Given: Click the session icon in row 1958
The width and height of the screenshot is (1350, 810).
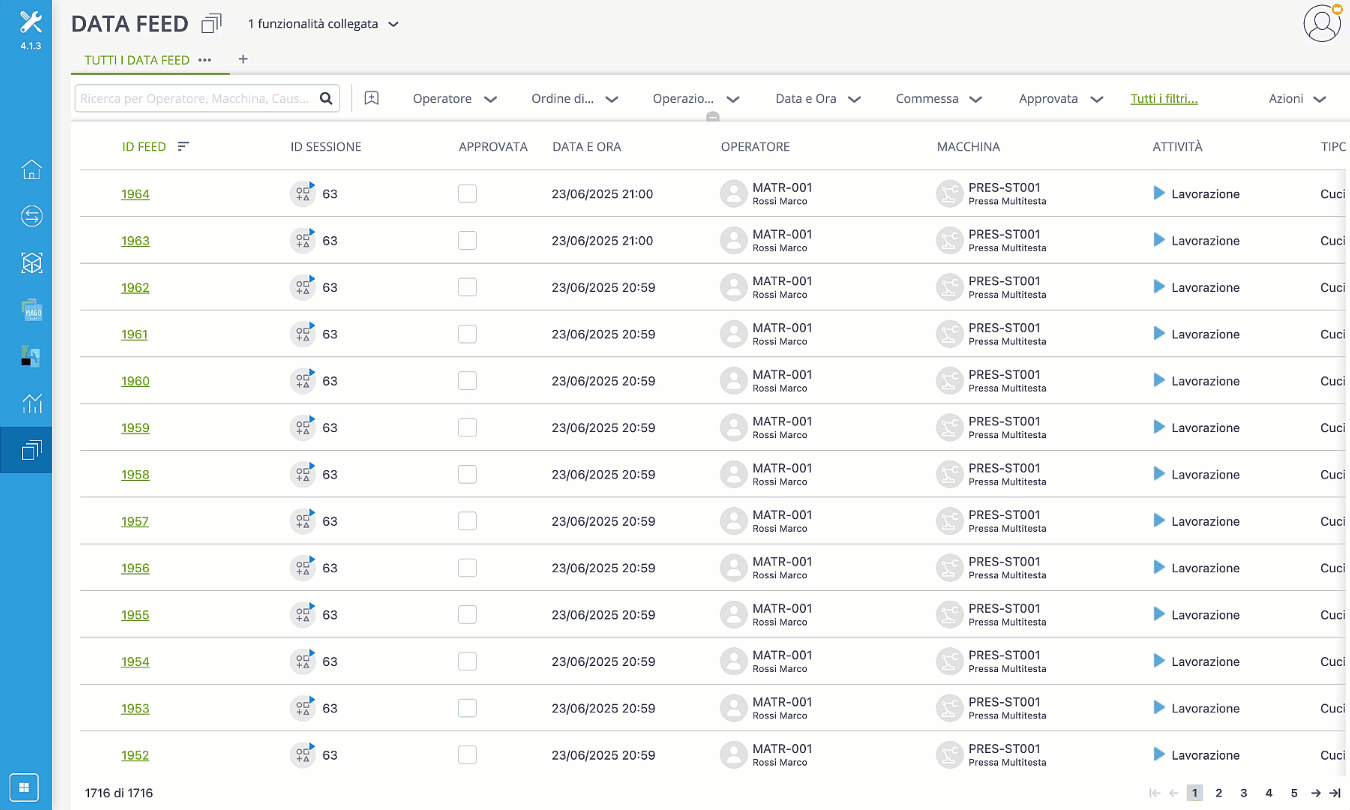Looking at the screenshot, I should click(302, 474).
